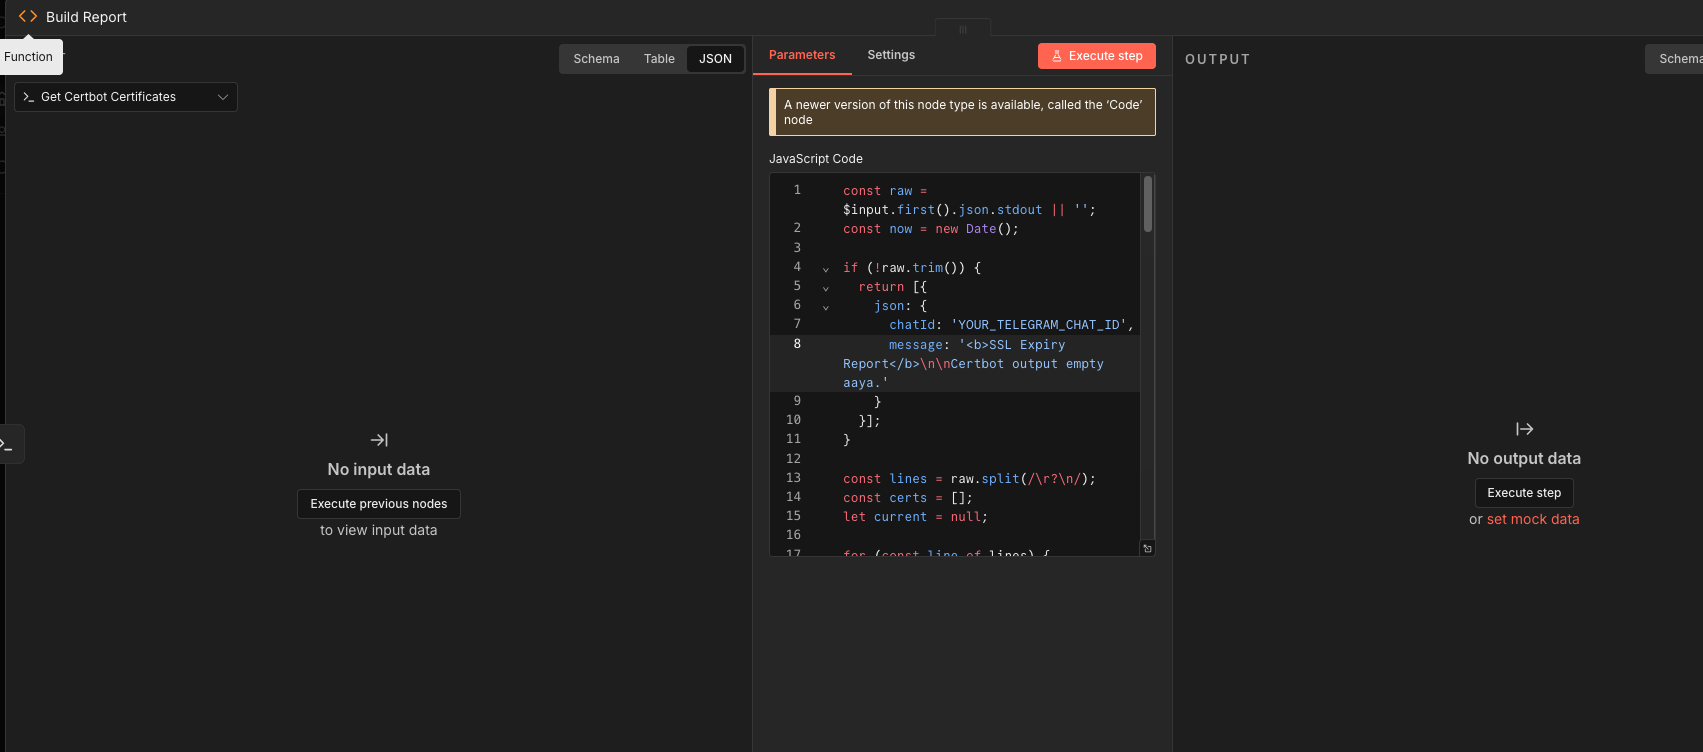Open the Get Certbot Certificates dropdown
Screen dimensions: 1703x752
click(126, 97)
